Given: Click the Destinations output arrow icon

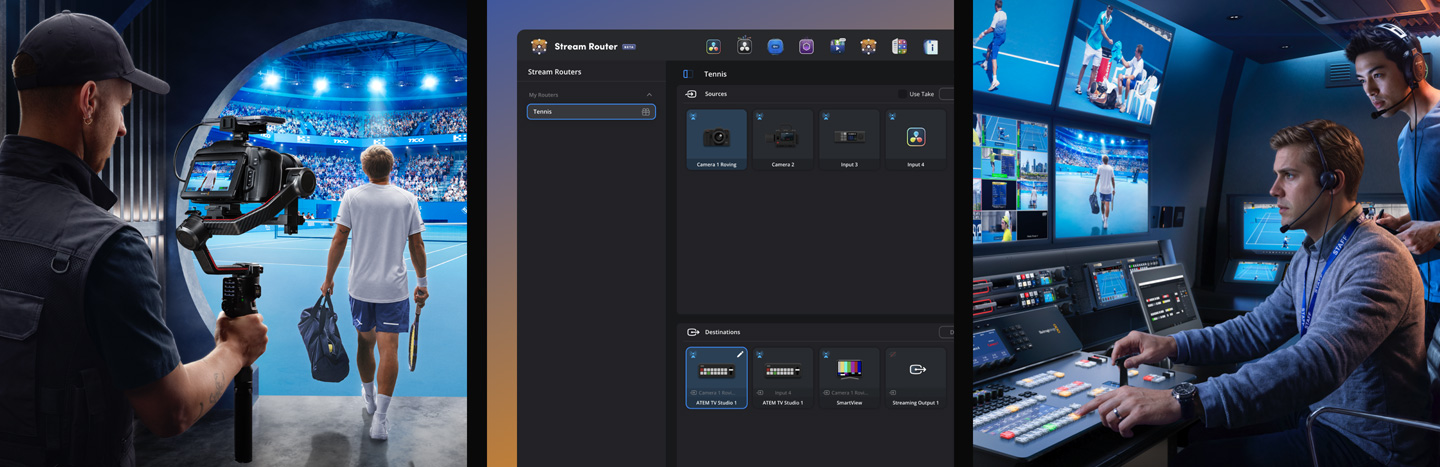Looking at the screenshot, I should (x=693, y=332).
